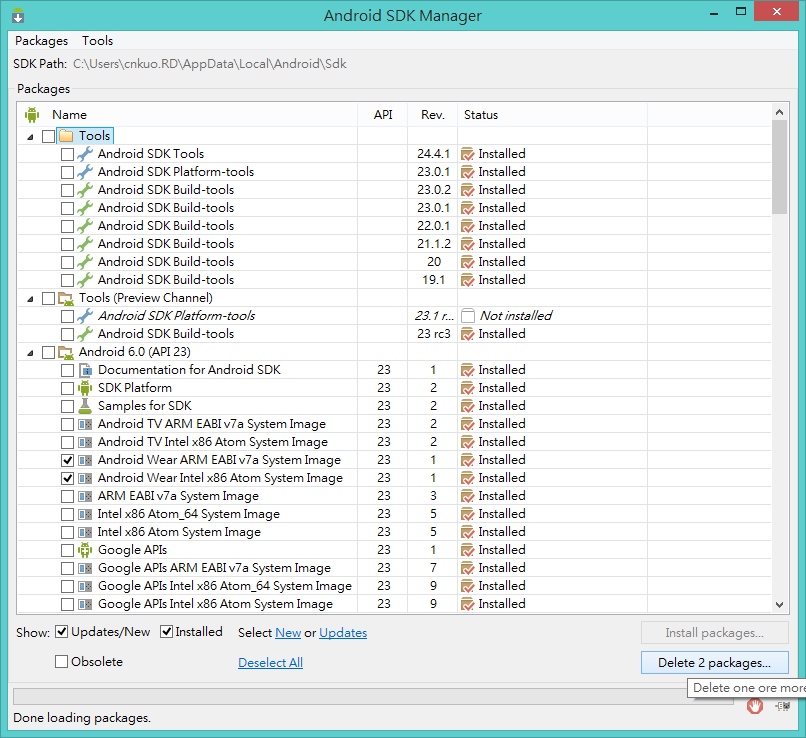Click revision 24.4.1 cell

(433, 154)
